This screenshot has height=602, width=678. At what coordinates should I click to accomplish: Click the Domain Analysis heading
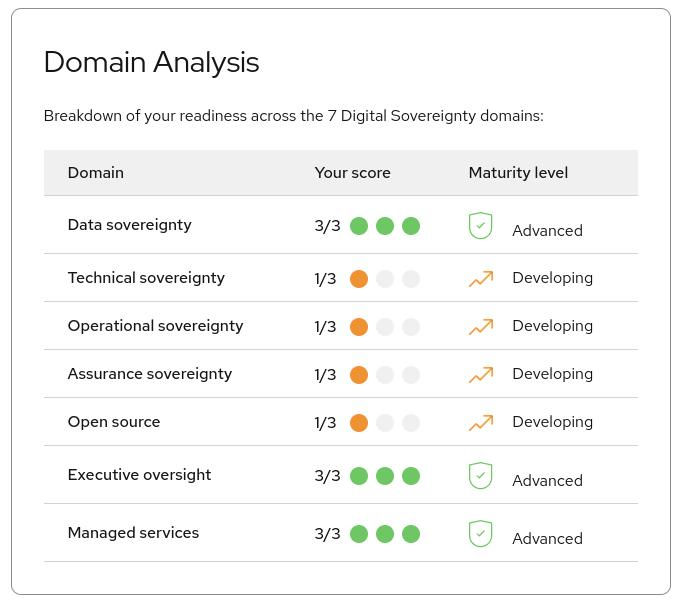[152, 62]
